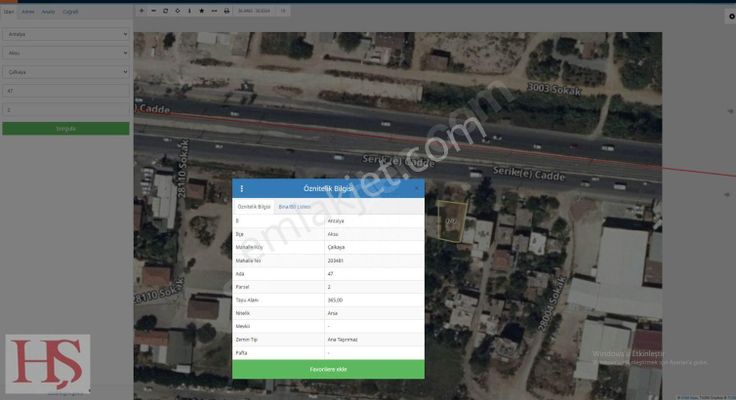Switch to the Bina/BB Listesi tab

294,207
